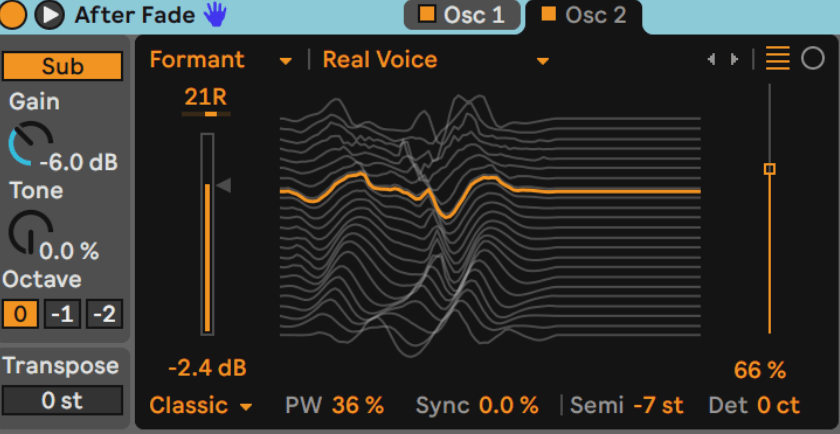The height and width of the screenshot is (434, 840).
Task: Click the Transpose 0 st field
Action: coord(62,400)
